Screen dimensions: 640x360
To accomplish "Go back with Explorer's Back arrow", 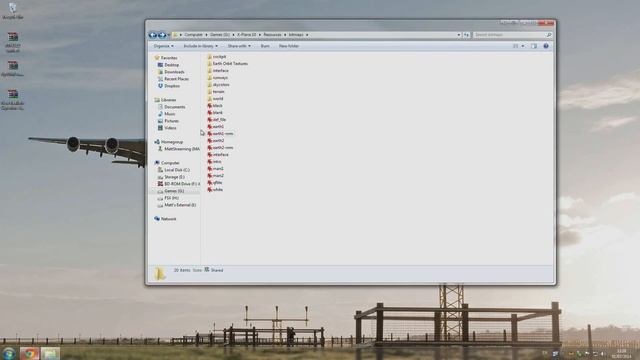I will point(153,35).
